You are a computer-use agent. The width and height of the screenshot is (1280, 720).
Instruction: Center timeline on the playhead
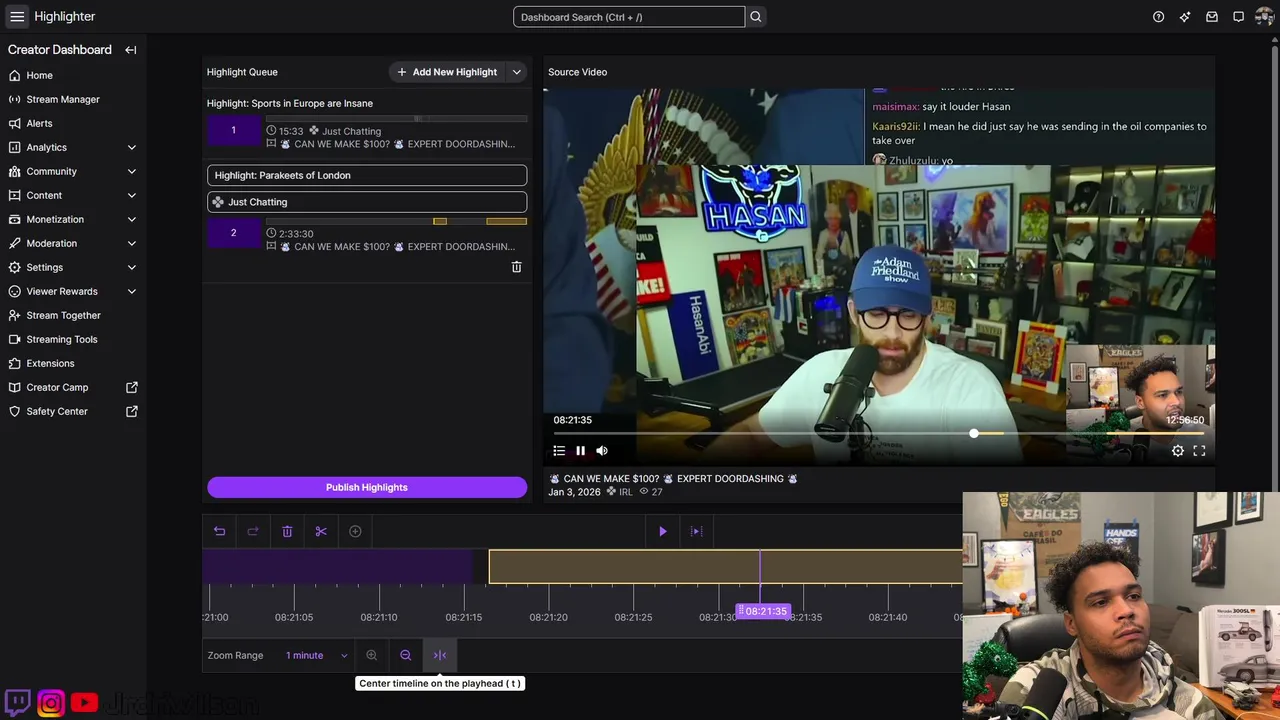tap(440, 656)
